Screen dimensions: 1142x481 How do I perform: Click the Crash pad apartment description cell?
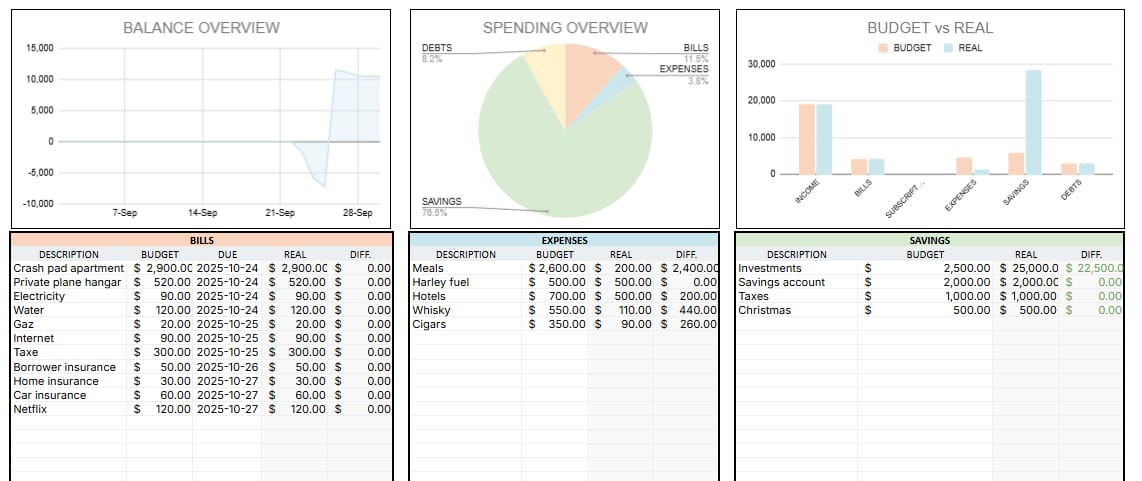(x=68, y=268)
